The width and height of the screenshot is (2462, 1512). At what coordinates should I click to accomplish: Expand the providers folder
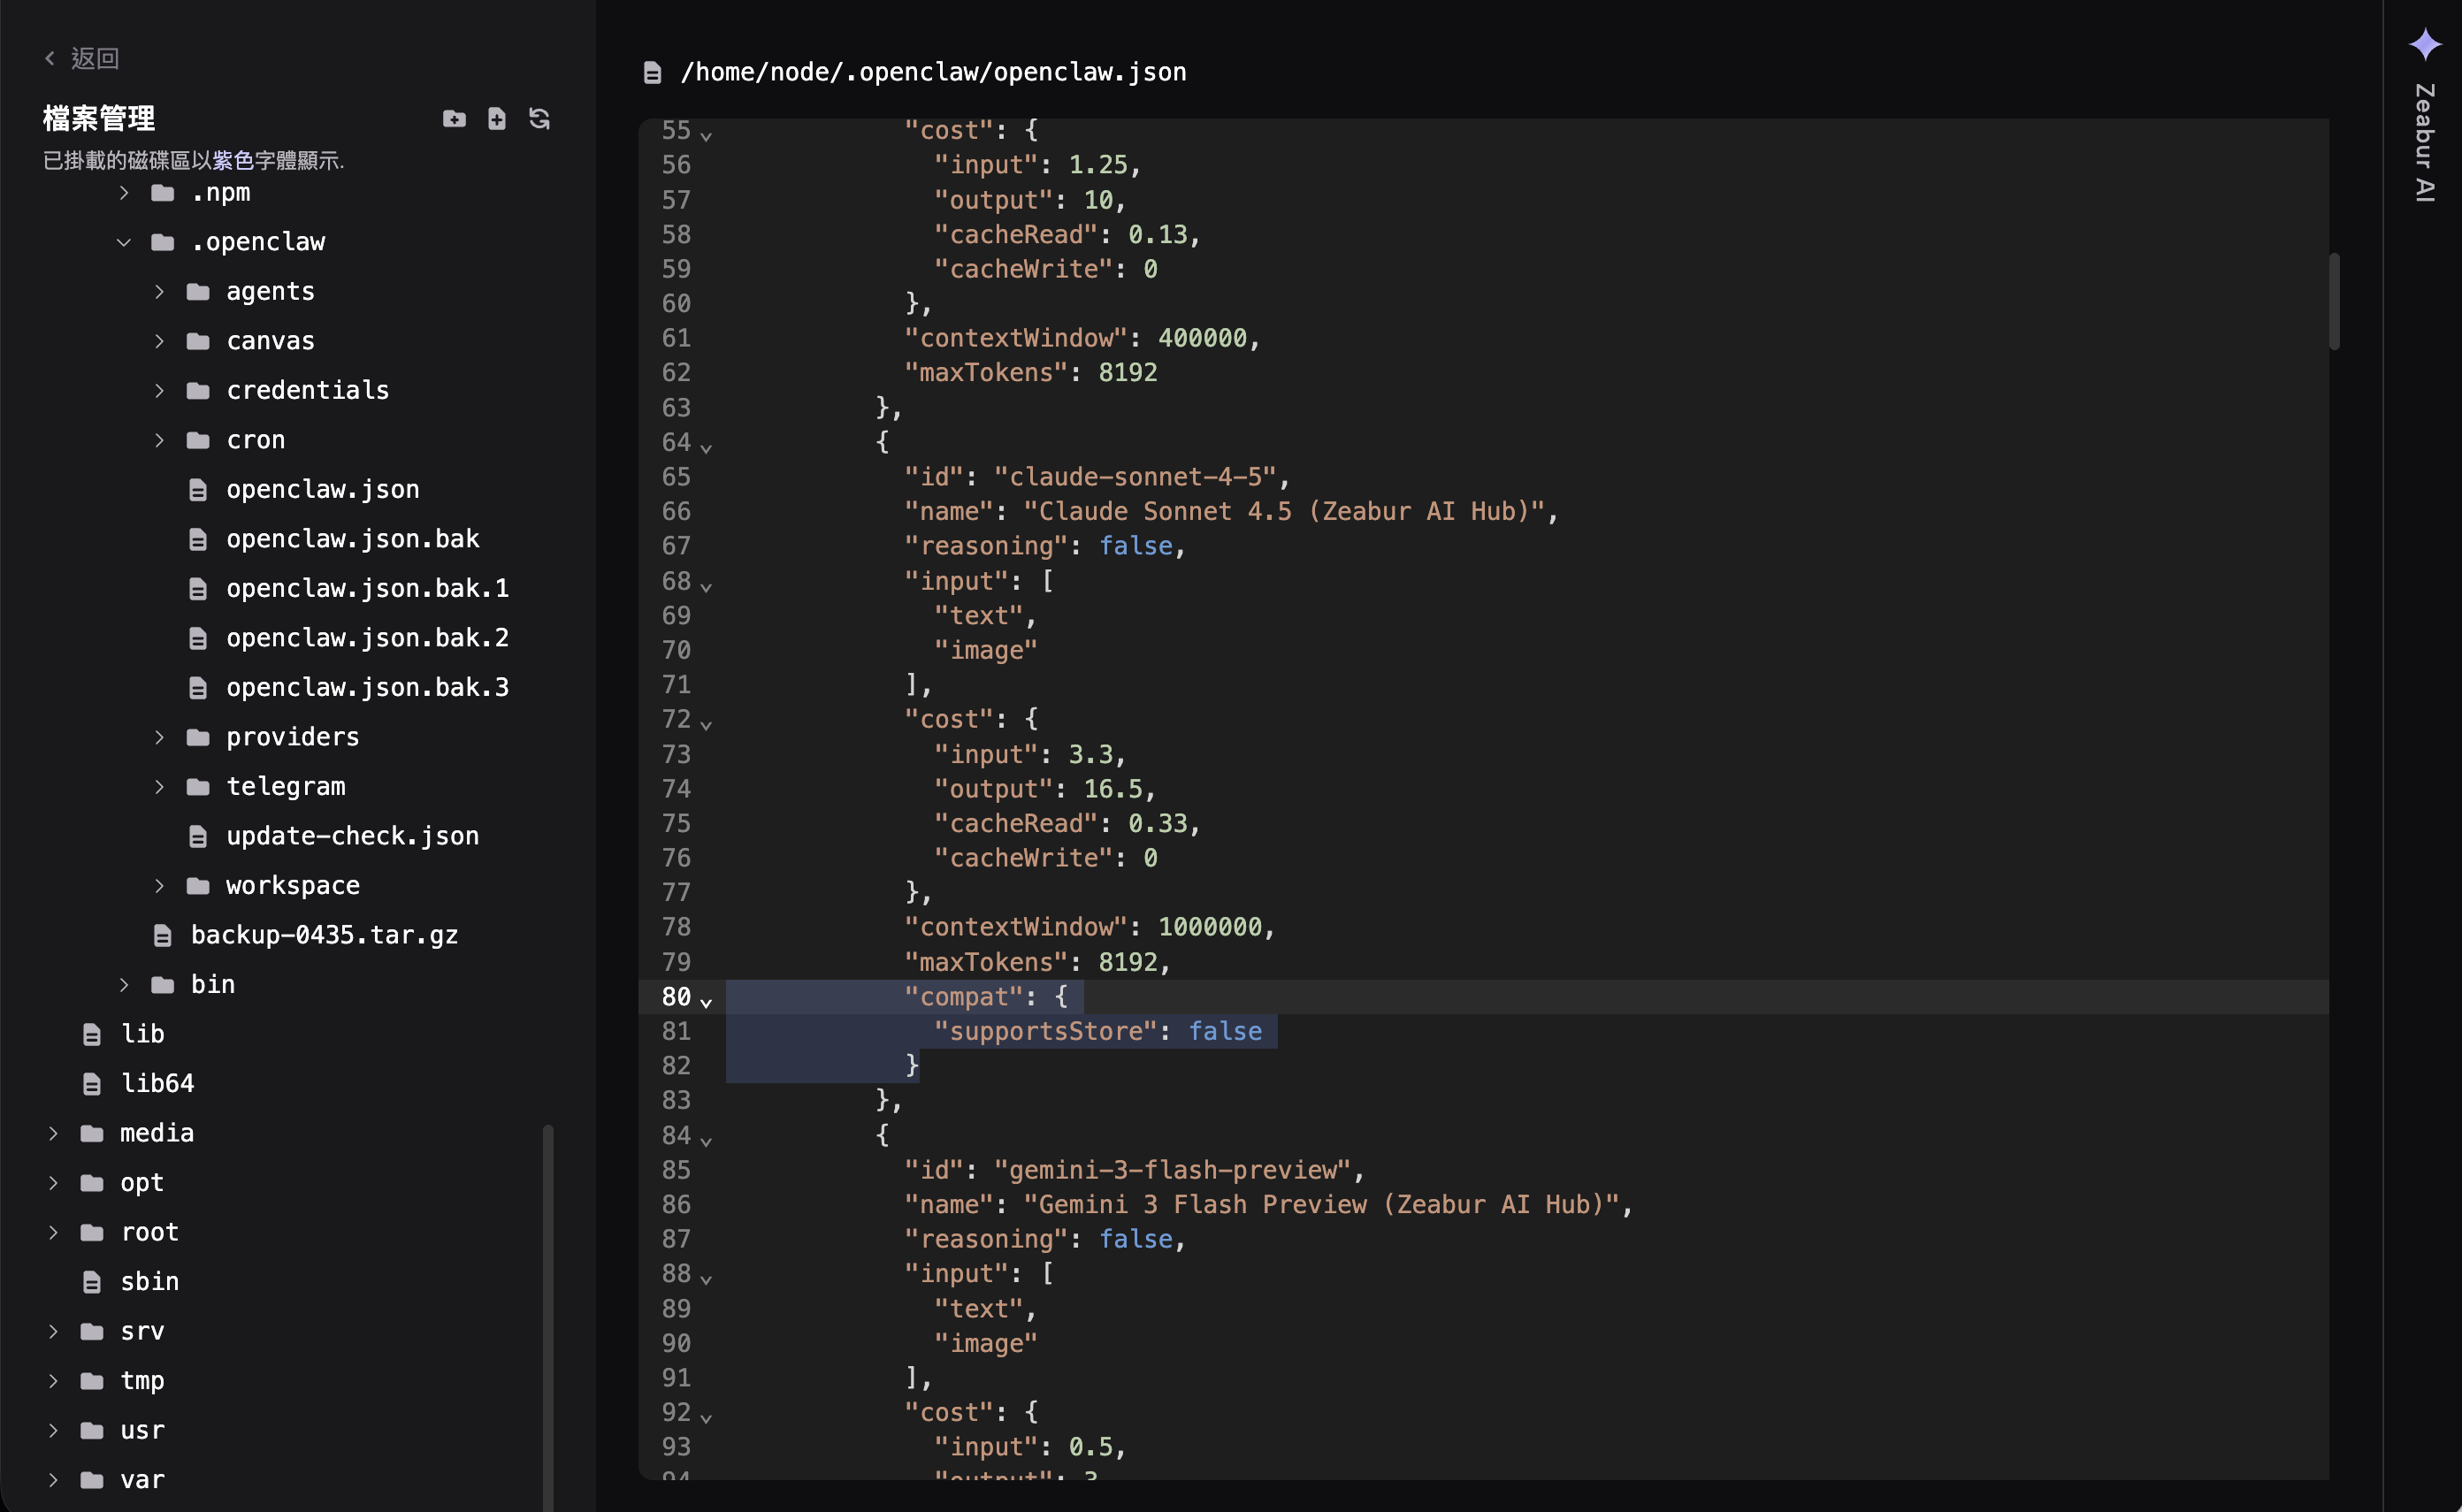pos(159,738)
